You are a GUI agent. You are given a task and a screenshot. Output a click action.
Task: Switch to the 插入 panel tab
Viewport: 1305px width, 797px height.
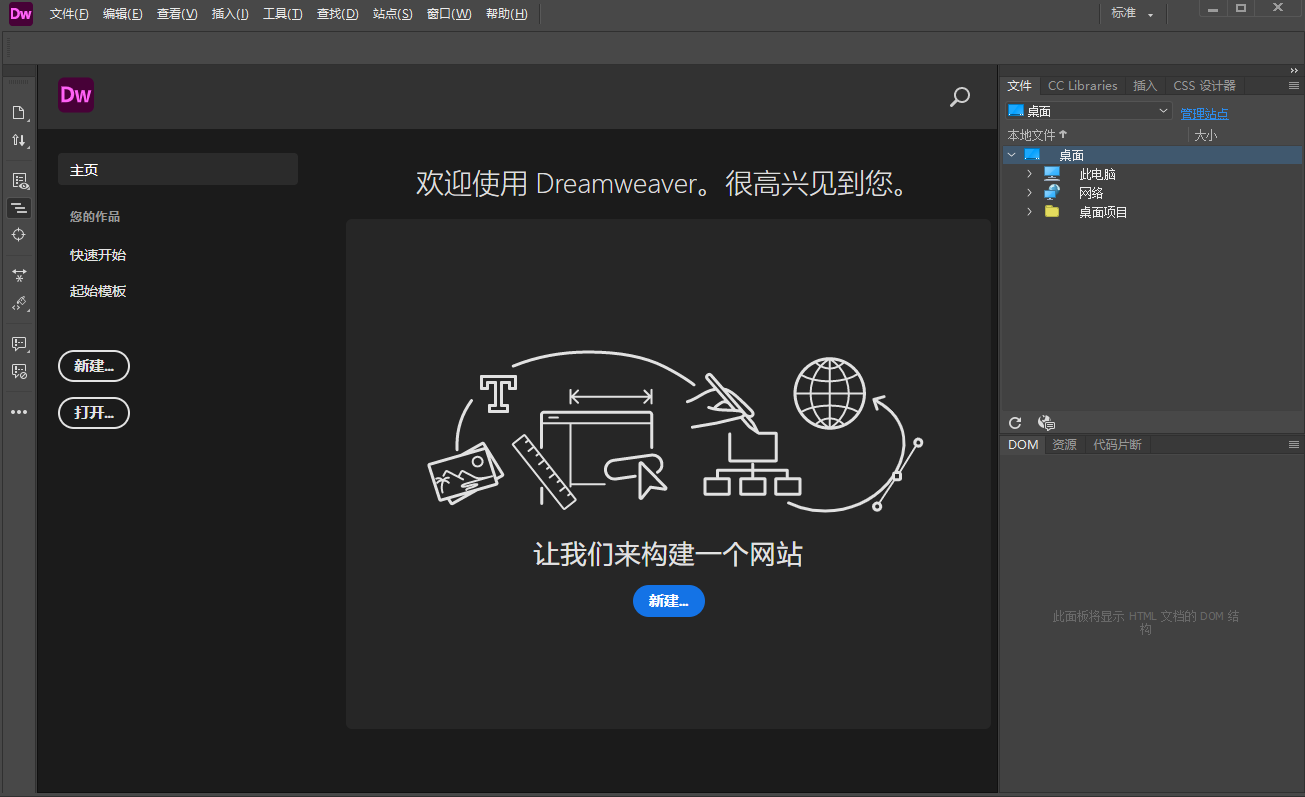click(1145, 86)
